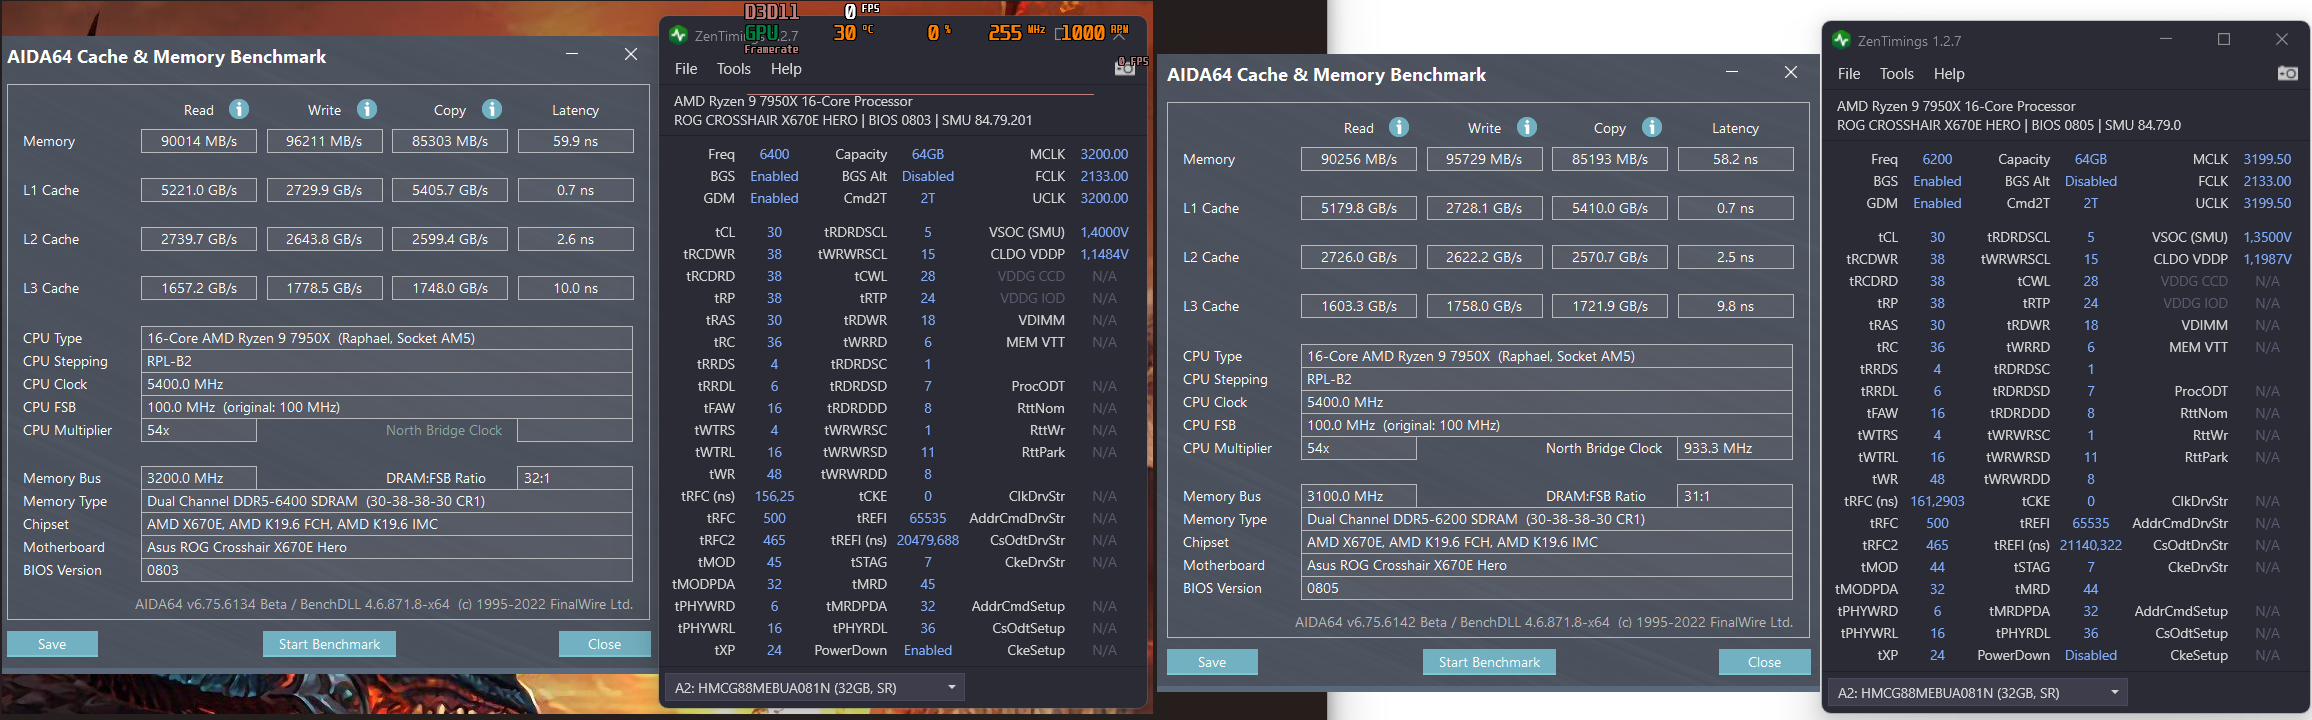
Task: Click Save button in left AIDA64 window
Action: [x=52, y=644]
